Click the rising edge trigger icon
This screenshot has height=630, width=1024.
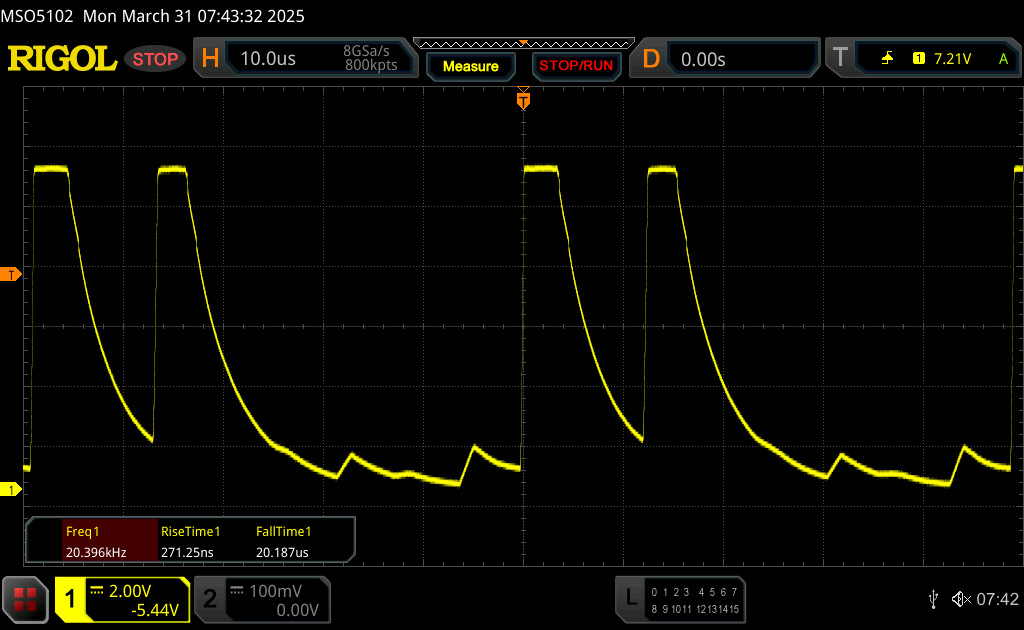click(887, 59)
